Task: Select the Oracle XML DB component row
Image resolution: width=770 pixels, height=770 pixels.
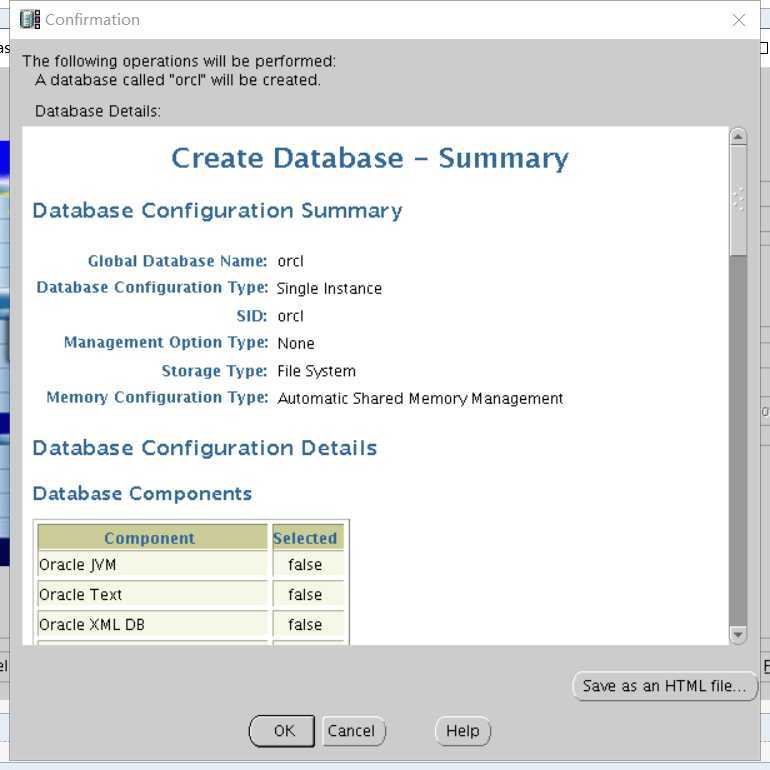Action: coord(191,625)
